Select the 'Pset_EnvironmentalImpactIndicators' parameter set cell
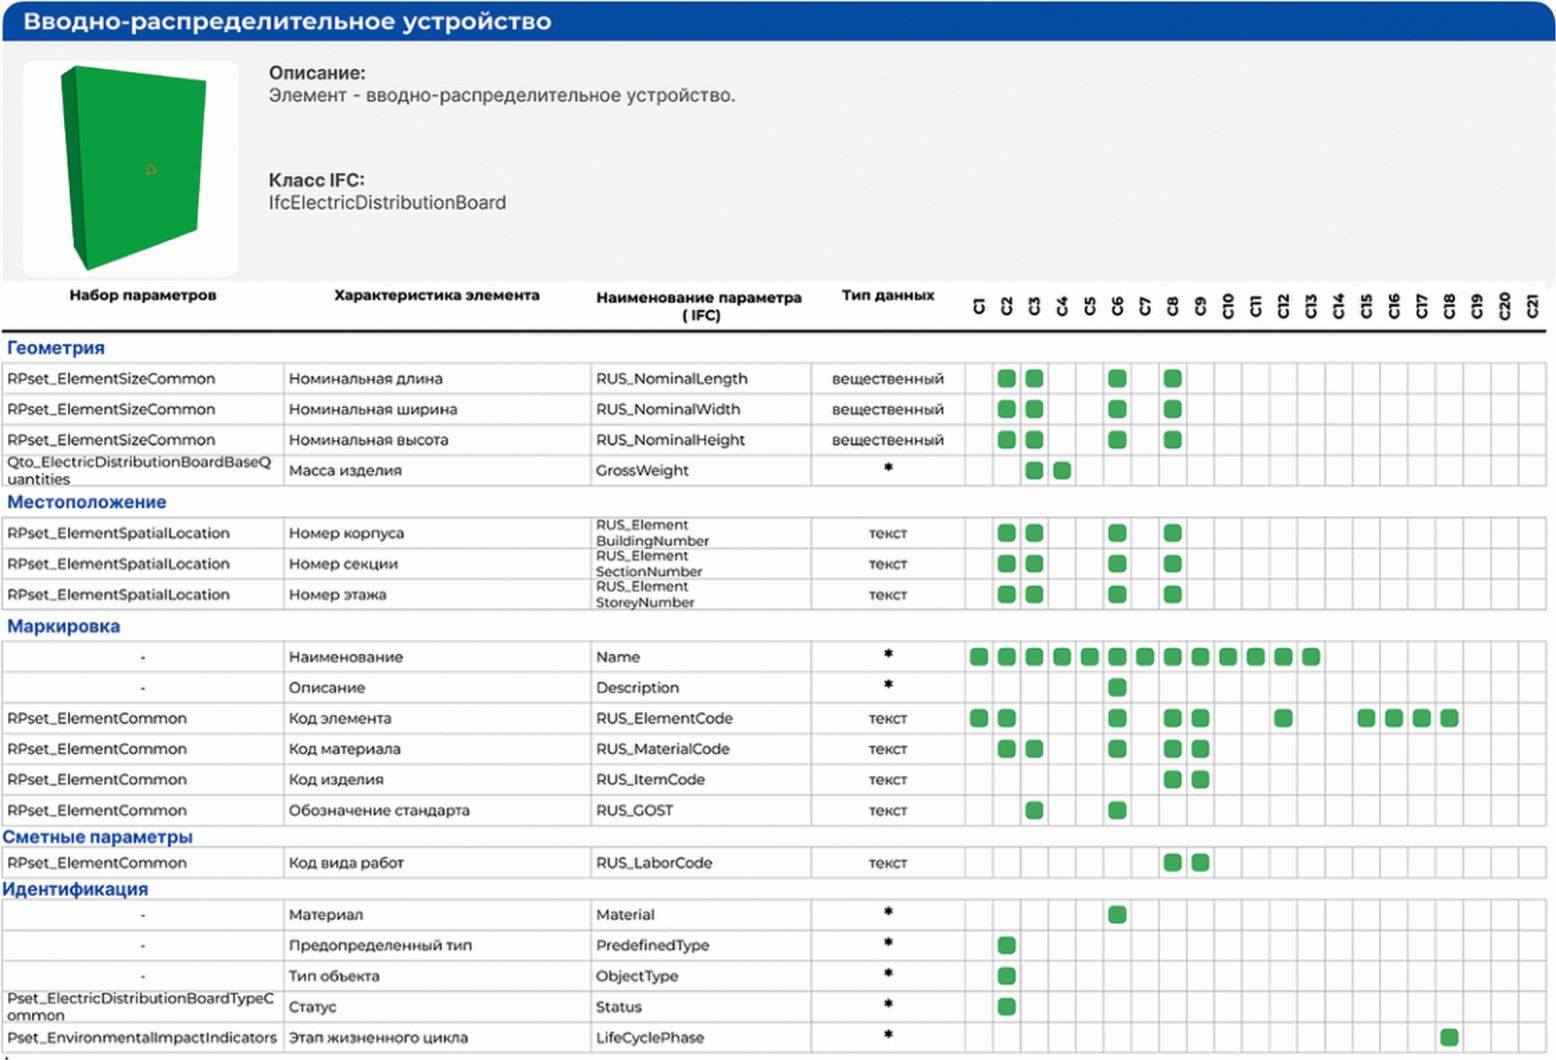Viewport: 1556px width, 1060px height. tap(142, 1037)
